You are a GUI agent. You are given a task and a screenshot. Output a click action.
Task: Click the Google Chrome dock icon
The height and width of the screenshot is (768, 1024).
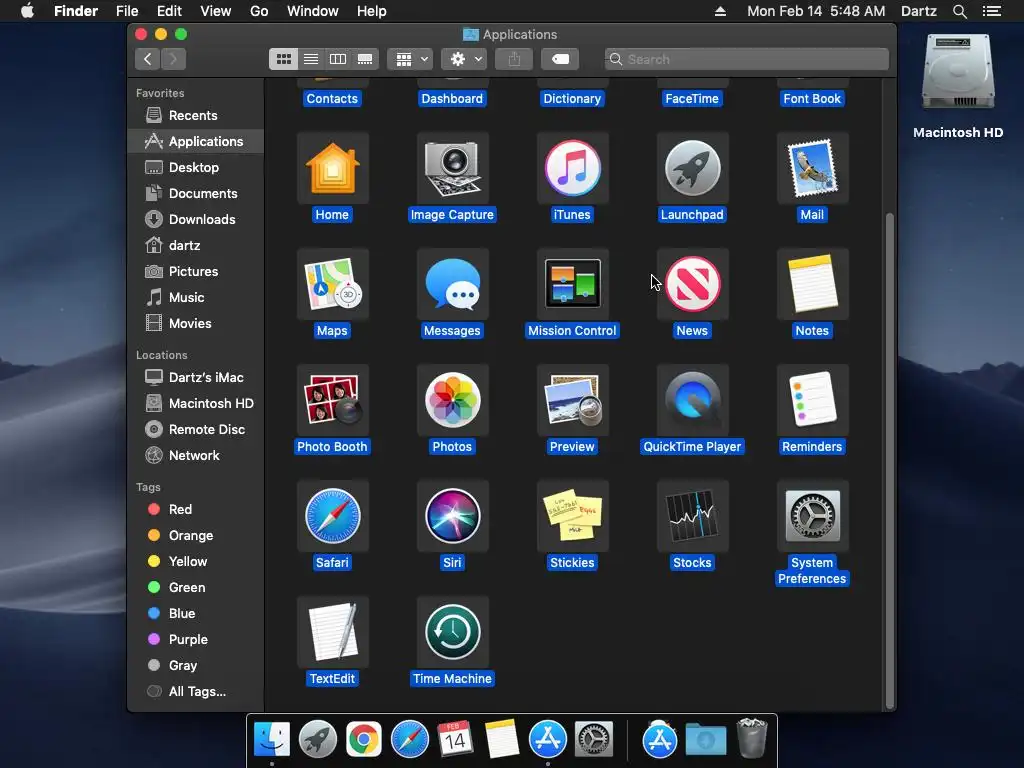tap(364, 739)
